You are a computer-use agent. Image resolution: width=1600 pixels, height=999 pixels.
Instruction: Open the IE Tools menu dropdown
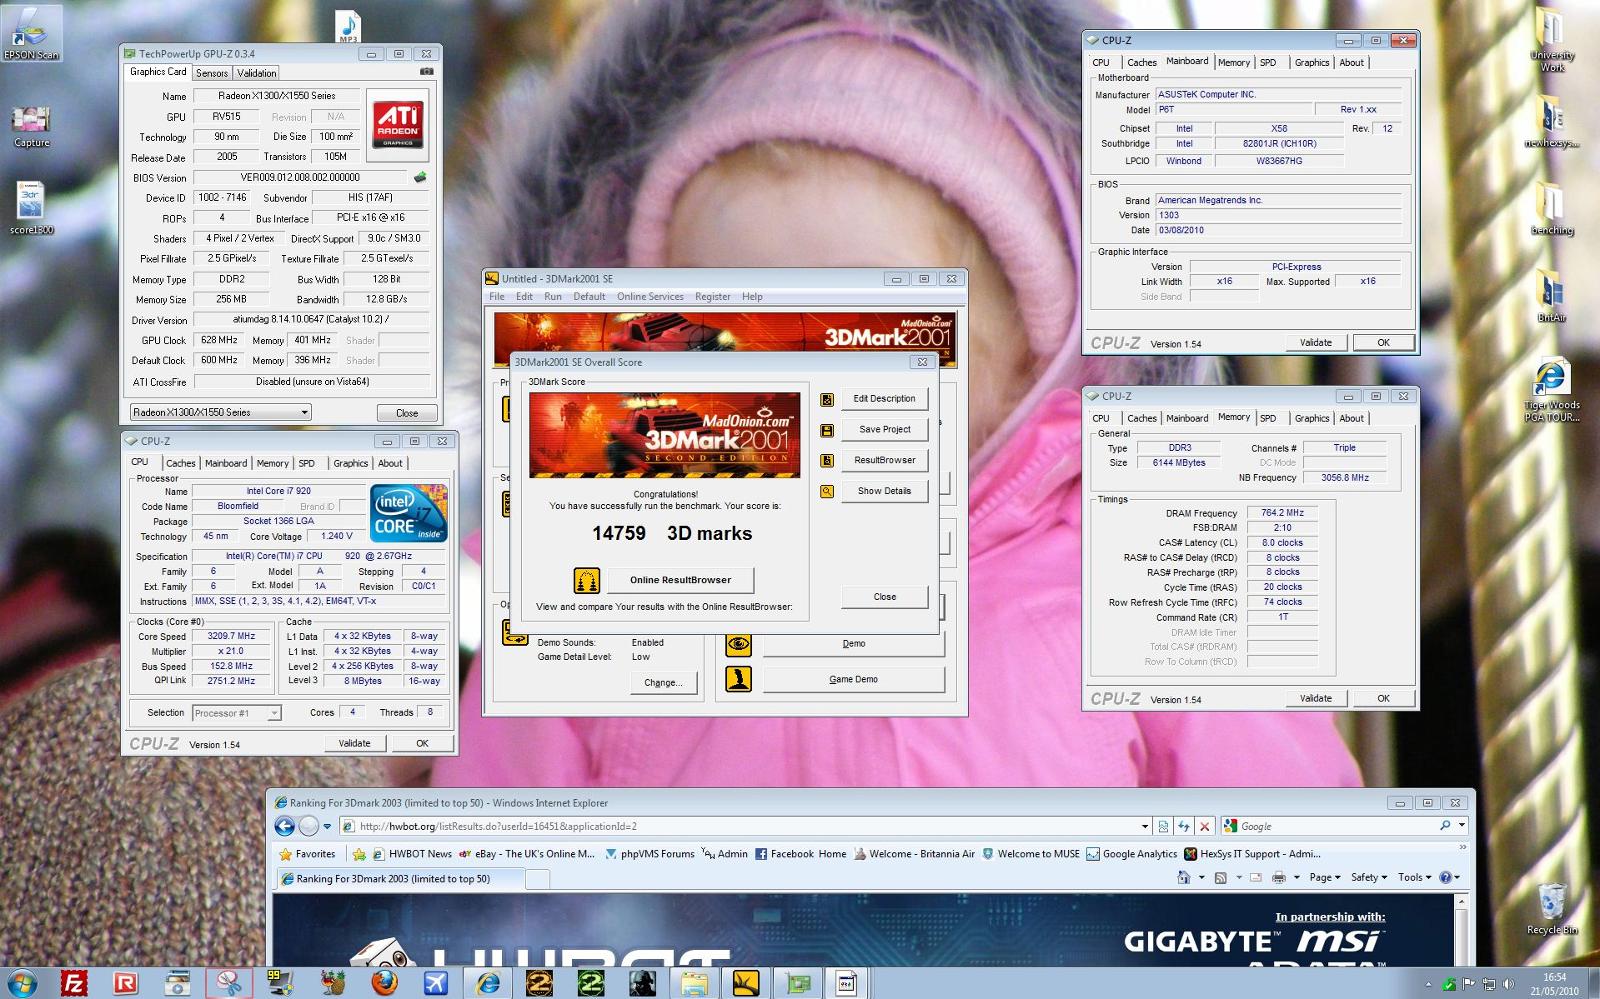(x=1415, y=877)
